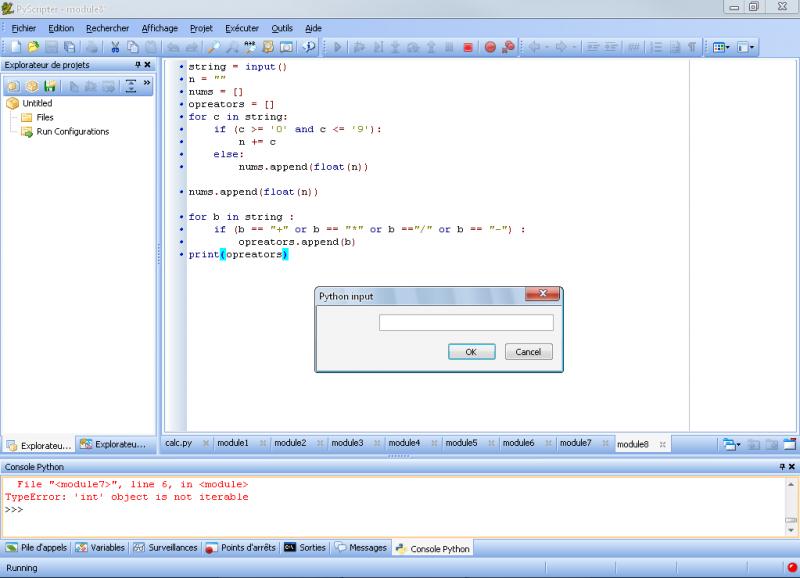The width and height of the screenshot is (800, 578).
Task: Open the Surveillances tab
Action: coord(165,547)
